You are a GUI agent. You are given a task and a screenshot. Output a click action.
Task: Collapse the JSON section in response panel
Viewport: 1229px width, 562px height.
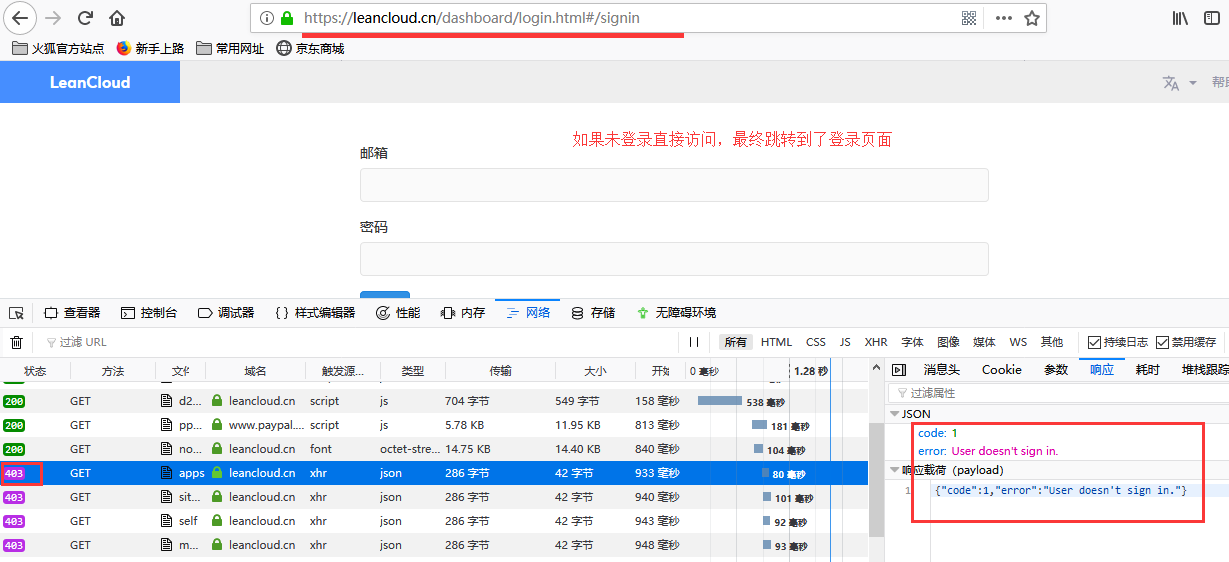click(894, 414)
